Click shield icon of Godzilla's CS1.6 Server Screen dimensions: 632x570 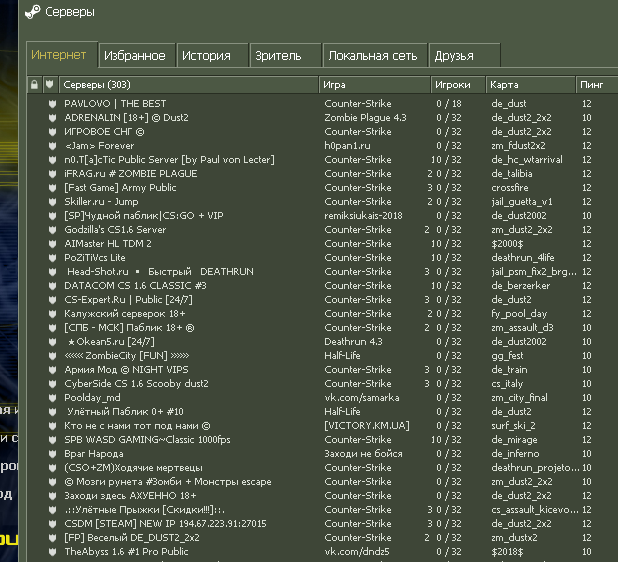52,230
